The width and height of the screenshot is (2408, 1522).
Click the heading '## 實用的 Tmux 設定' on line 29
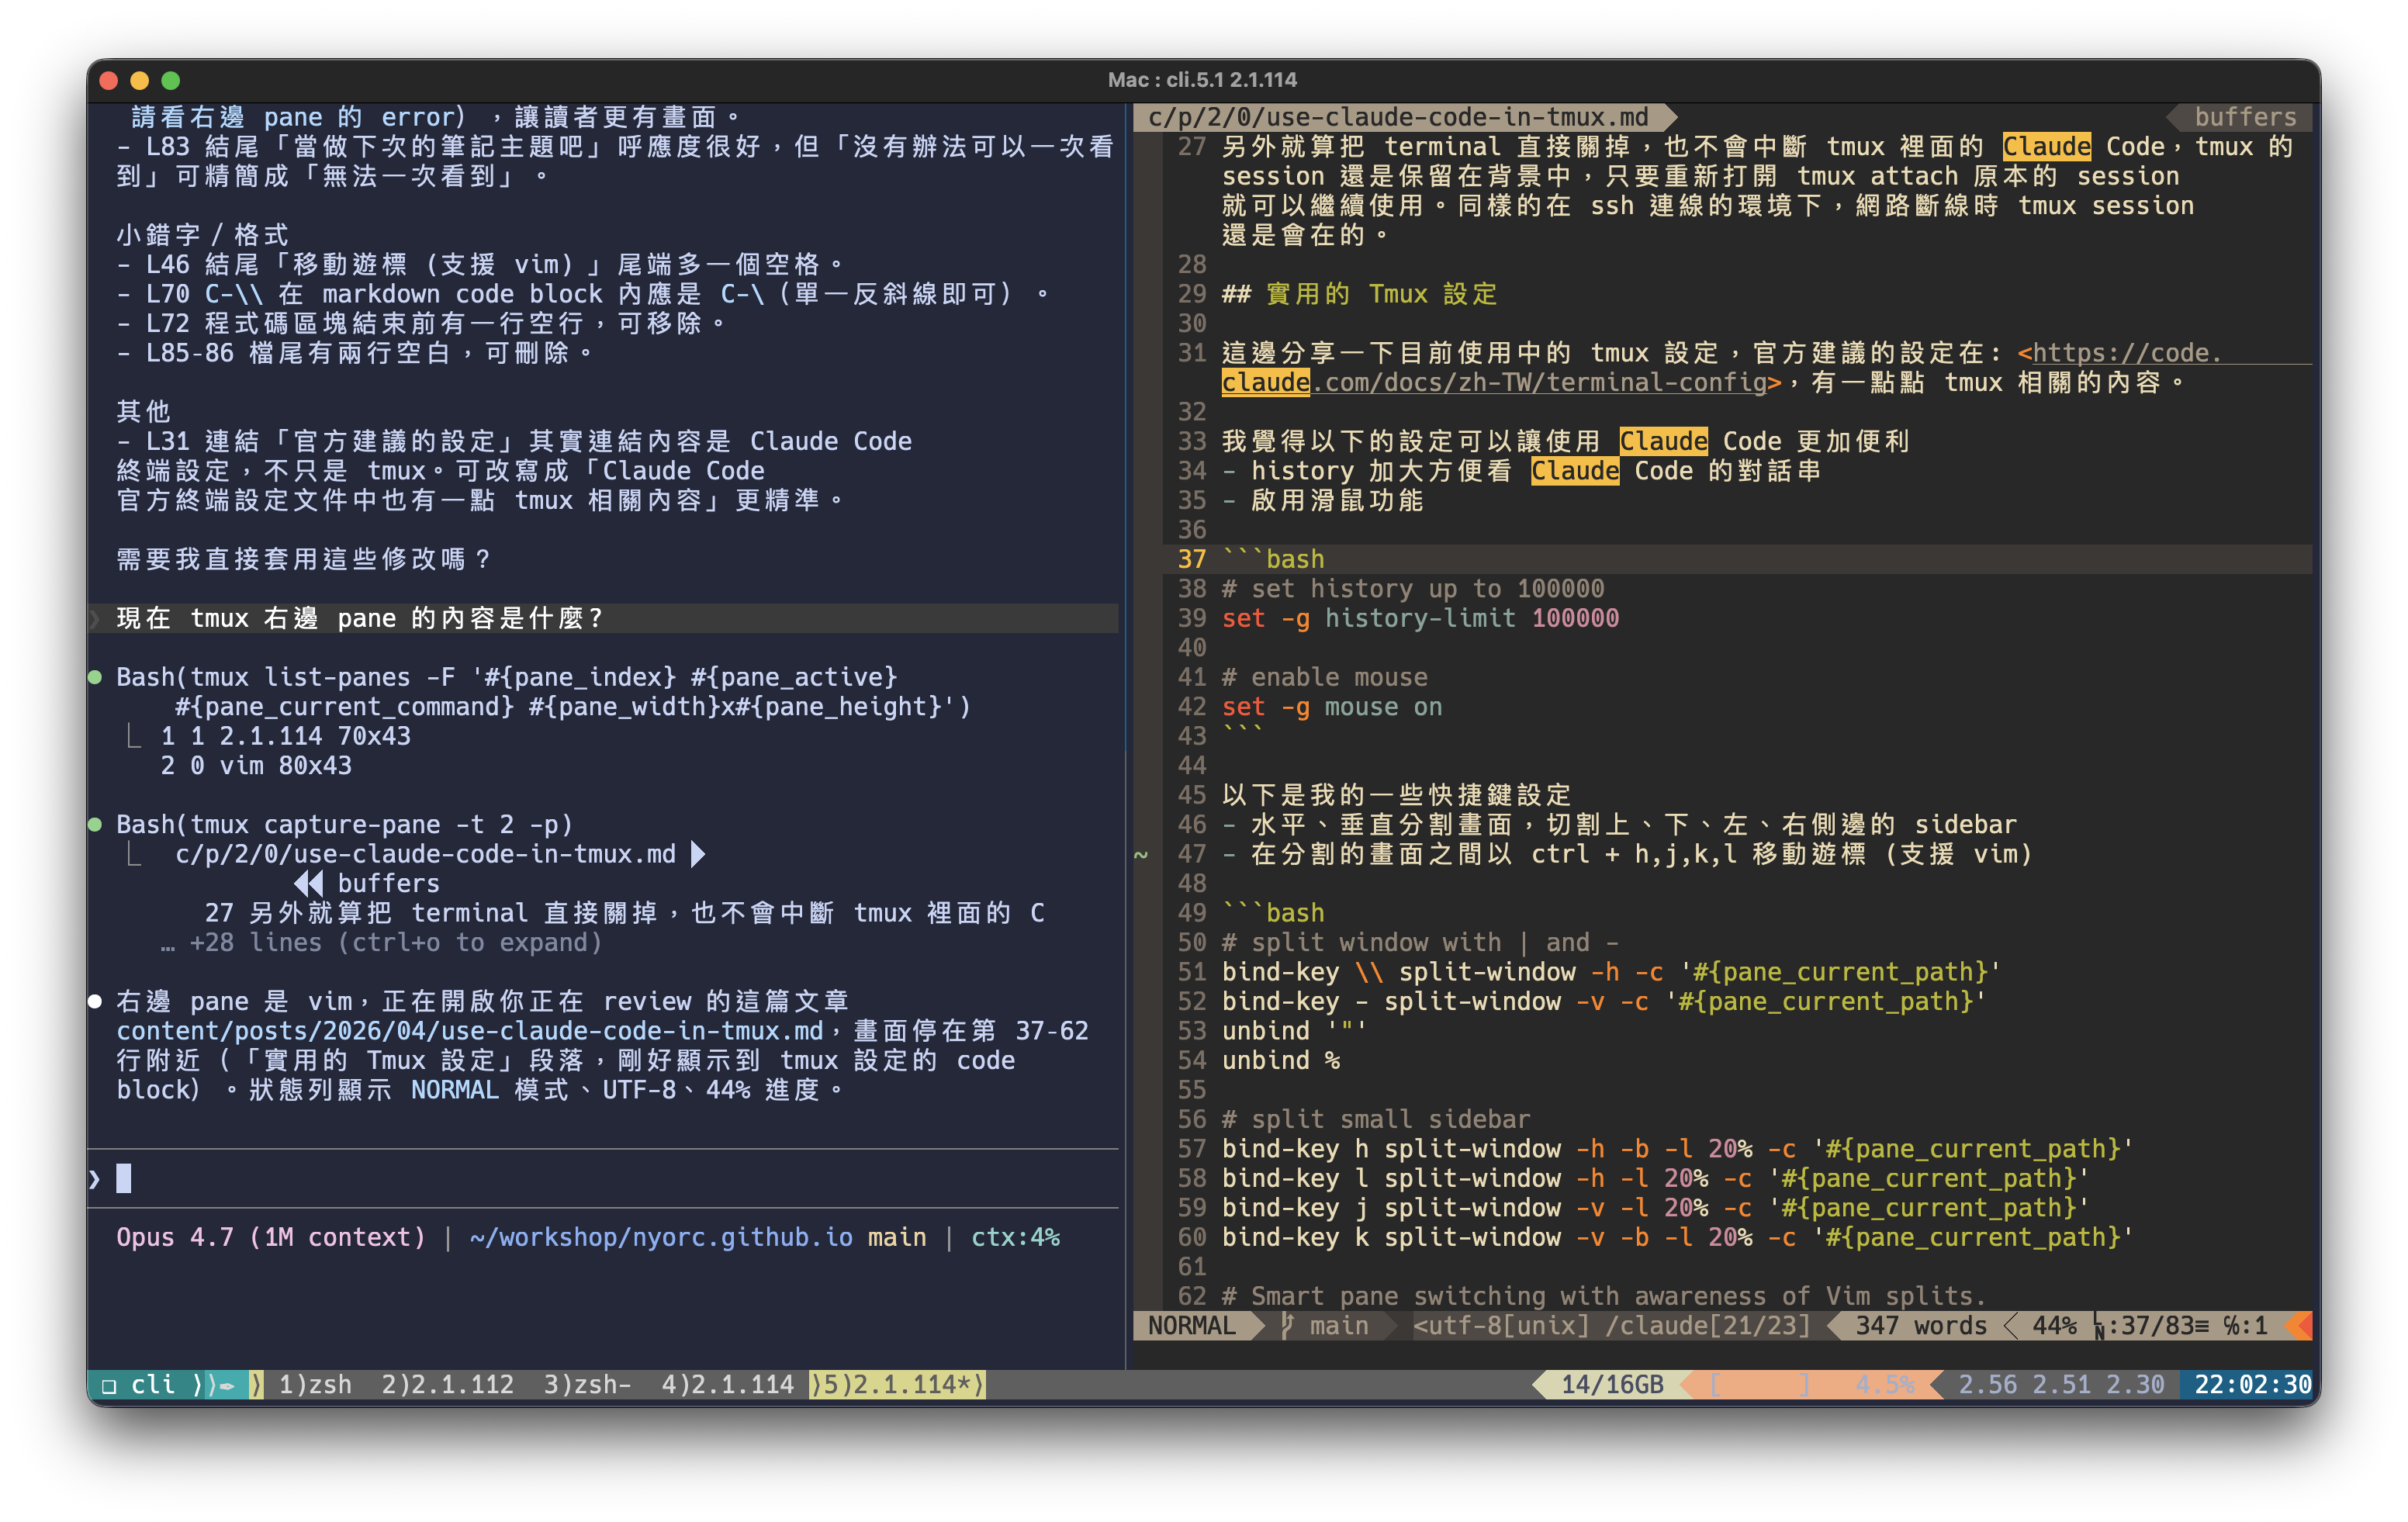tap(1359, 294)
